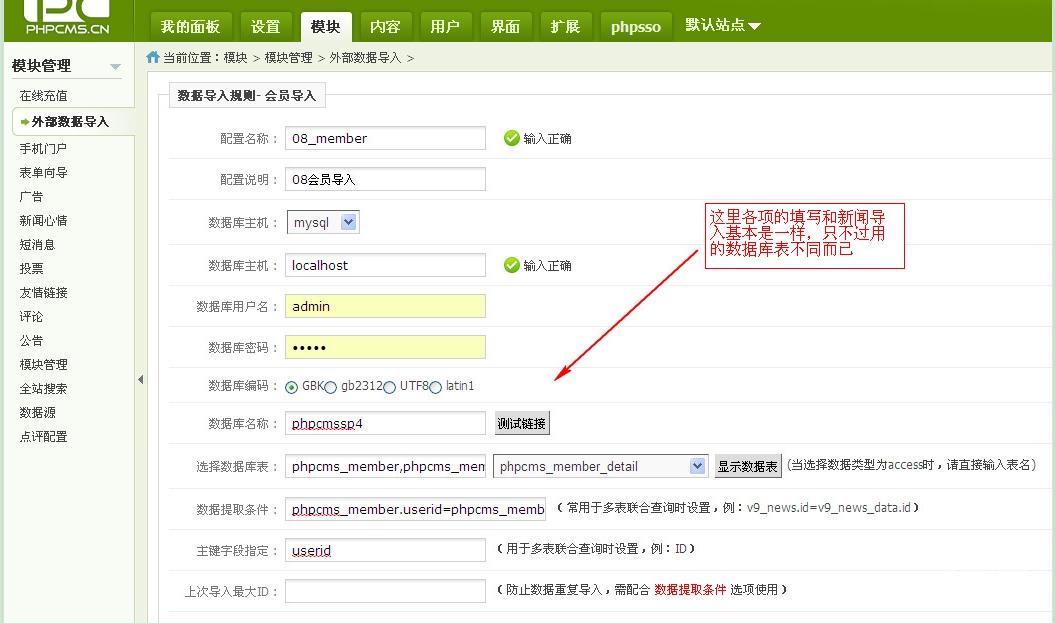Click the 数据库用户名 admin field
Image resolution: width=1055 pixels, height=624 pixels.
tap(385, 306)
